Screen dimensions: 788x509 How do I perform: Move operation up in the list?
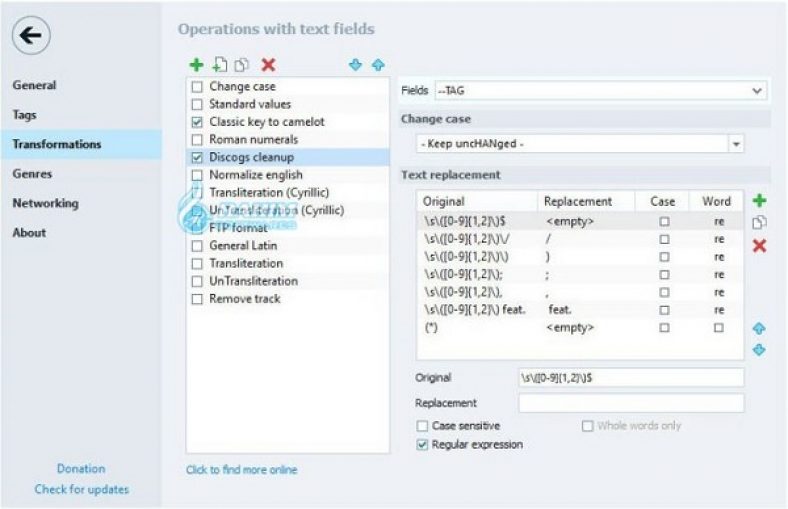[x=378, y=65]
